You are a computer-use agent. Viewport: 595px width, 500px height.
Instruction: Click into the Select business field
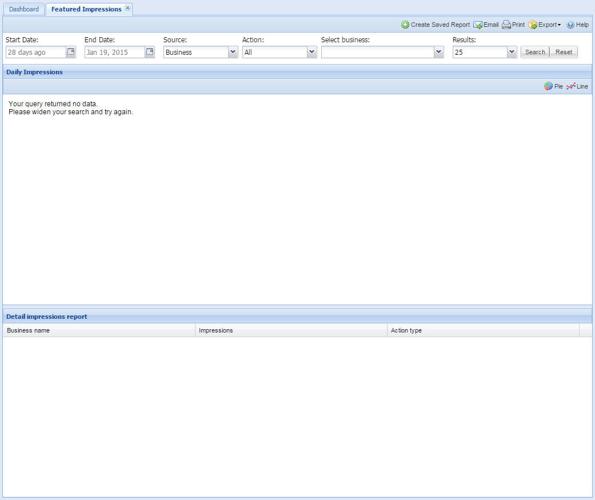[x=378, y=52]
